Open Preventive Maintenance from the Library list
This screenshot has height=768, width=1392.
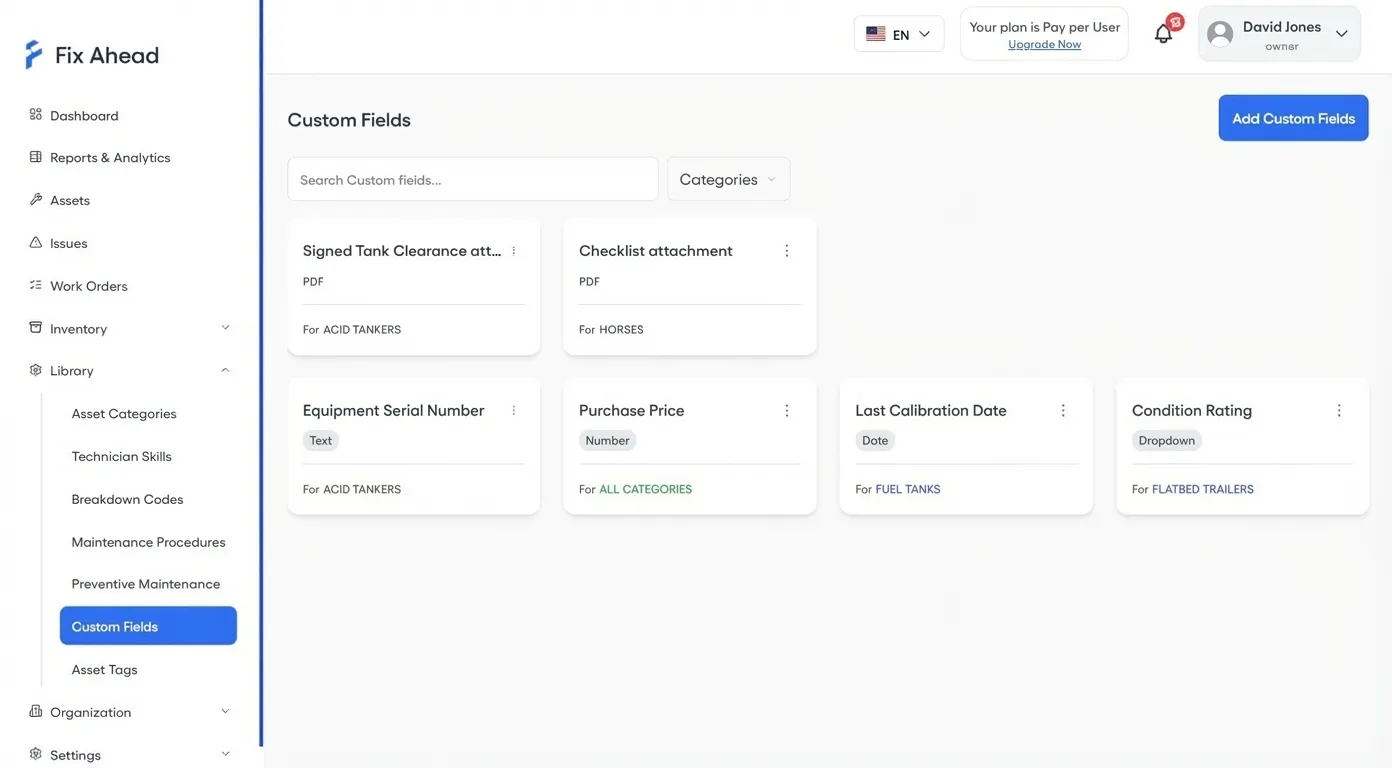pos(146,583)
